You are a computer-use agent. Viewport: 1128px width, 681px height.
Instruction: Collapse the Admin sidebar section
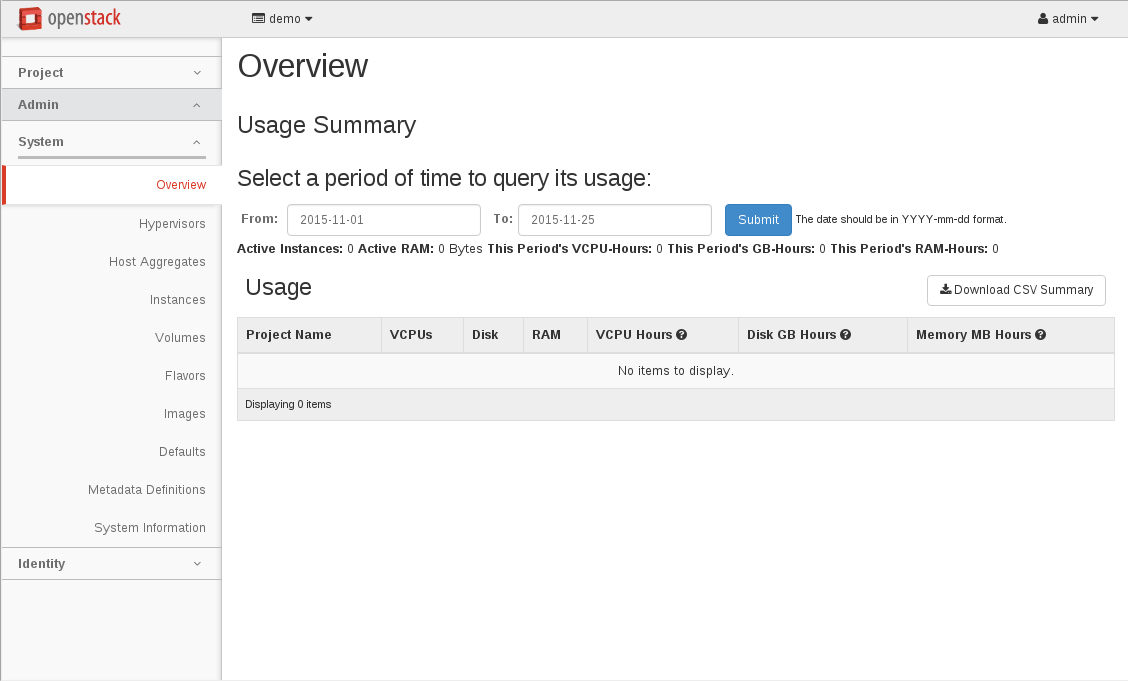[110, 105]
